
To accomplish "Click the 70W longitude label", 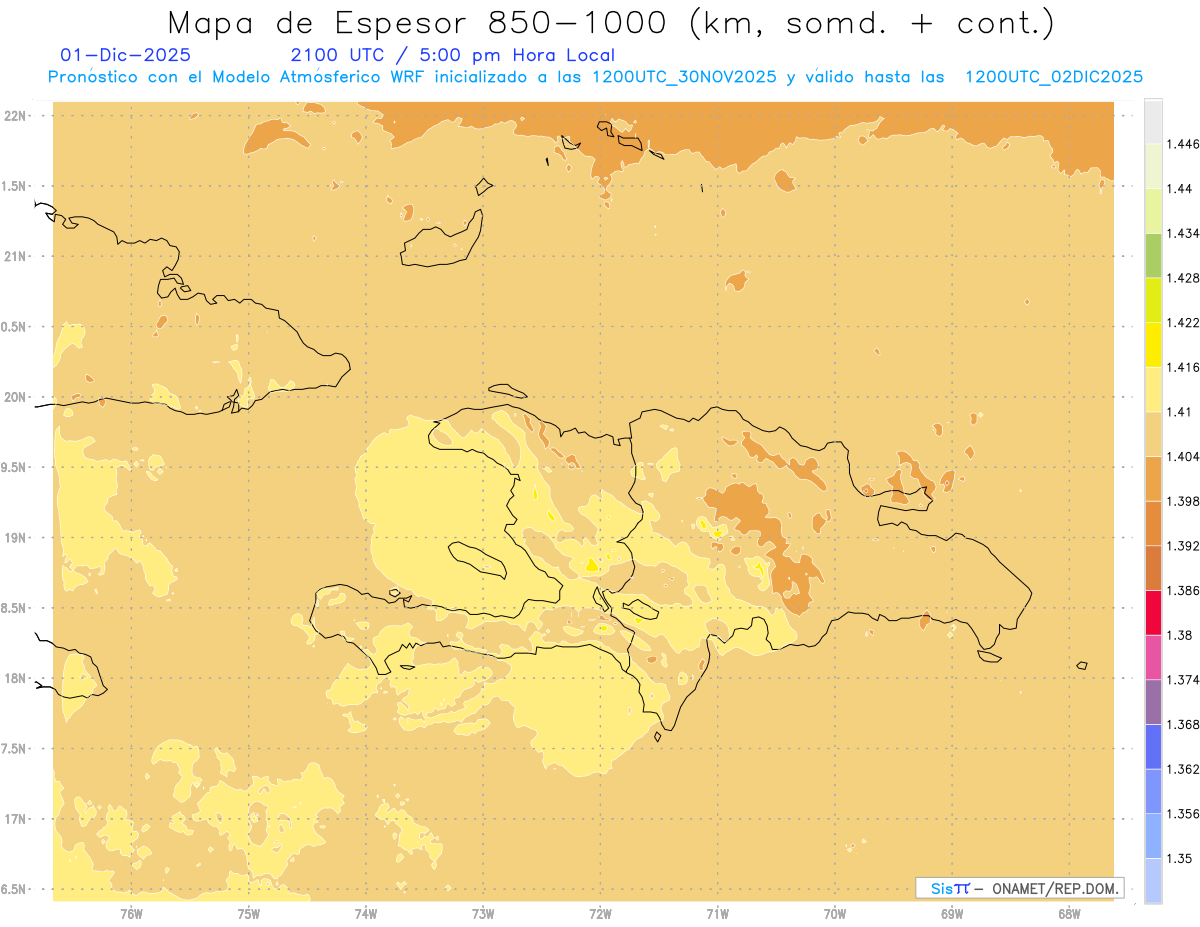I will tap(835, 913).
